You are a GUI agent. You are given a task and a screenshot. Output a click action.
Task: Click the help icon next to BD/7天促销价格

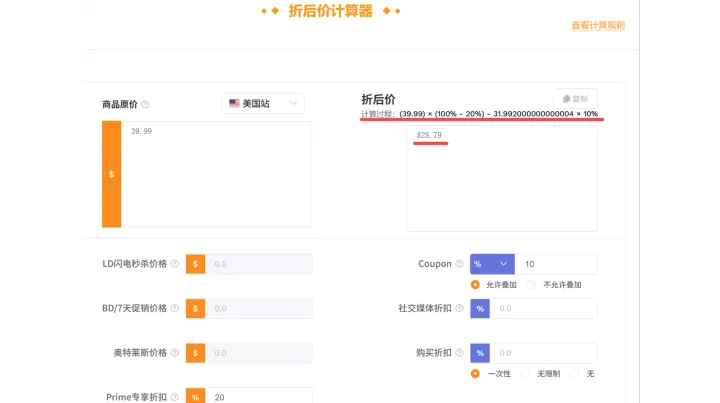(174, 308)
